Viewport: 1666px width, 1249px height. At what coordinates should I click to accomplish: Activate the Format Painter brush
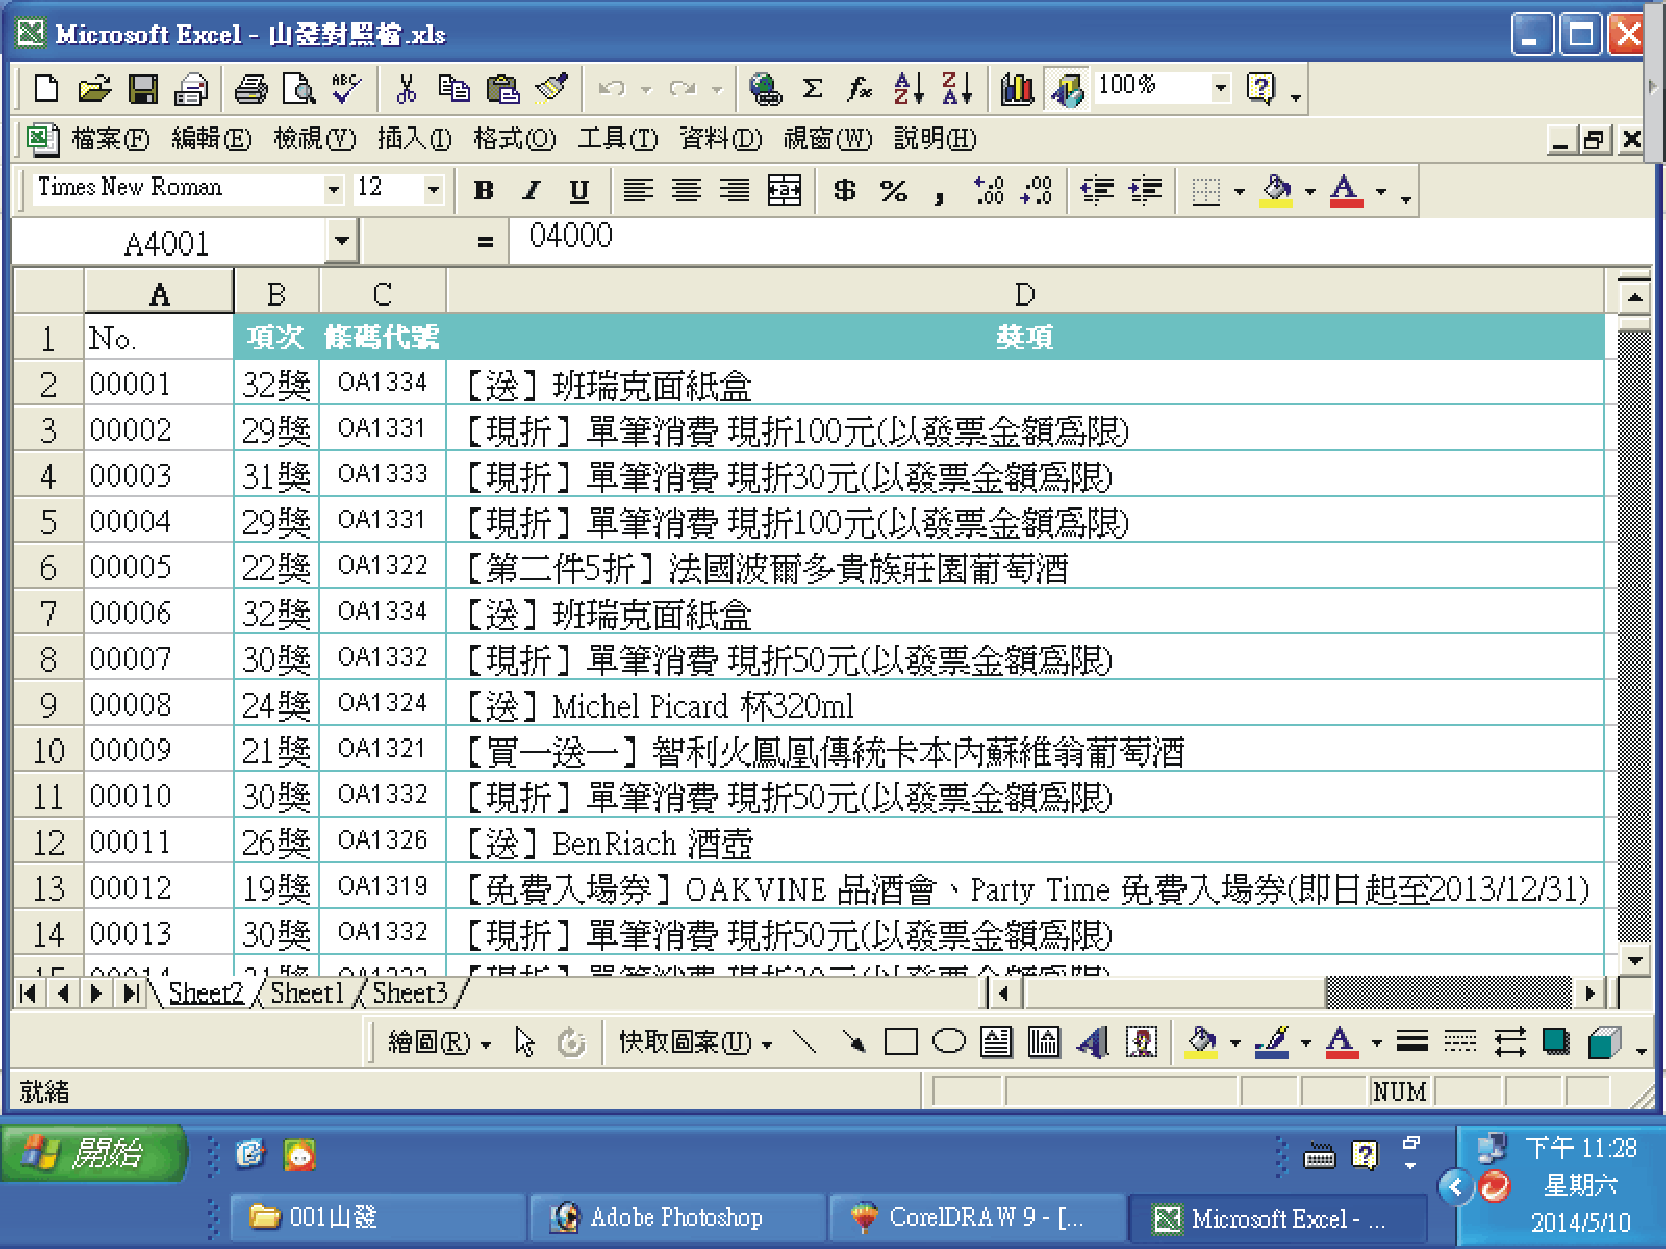[552, 89]
